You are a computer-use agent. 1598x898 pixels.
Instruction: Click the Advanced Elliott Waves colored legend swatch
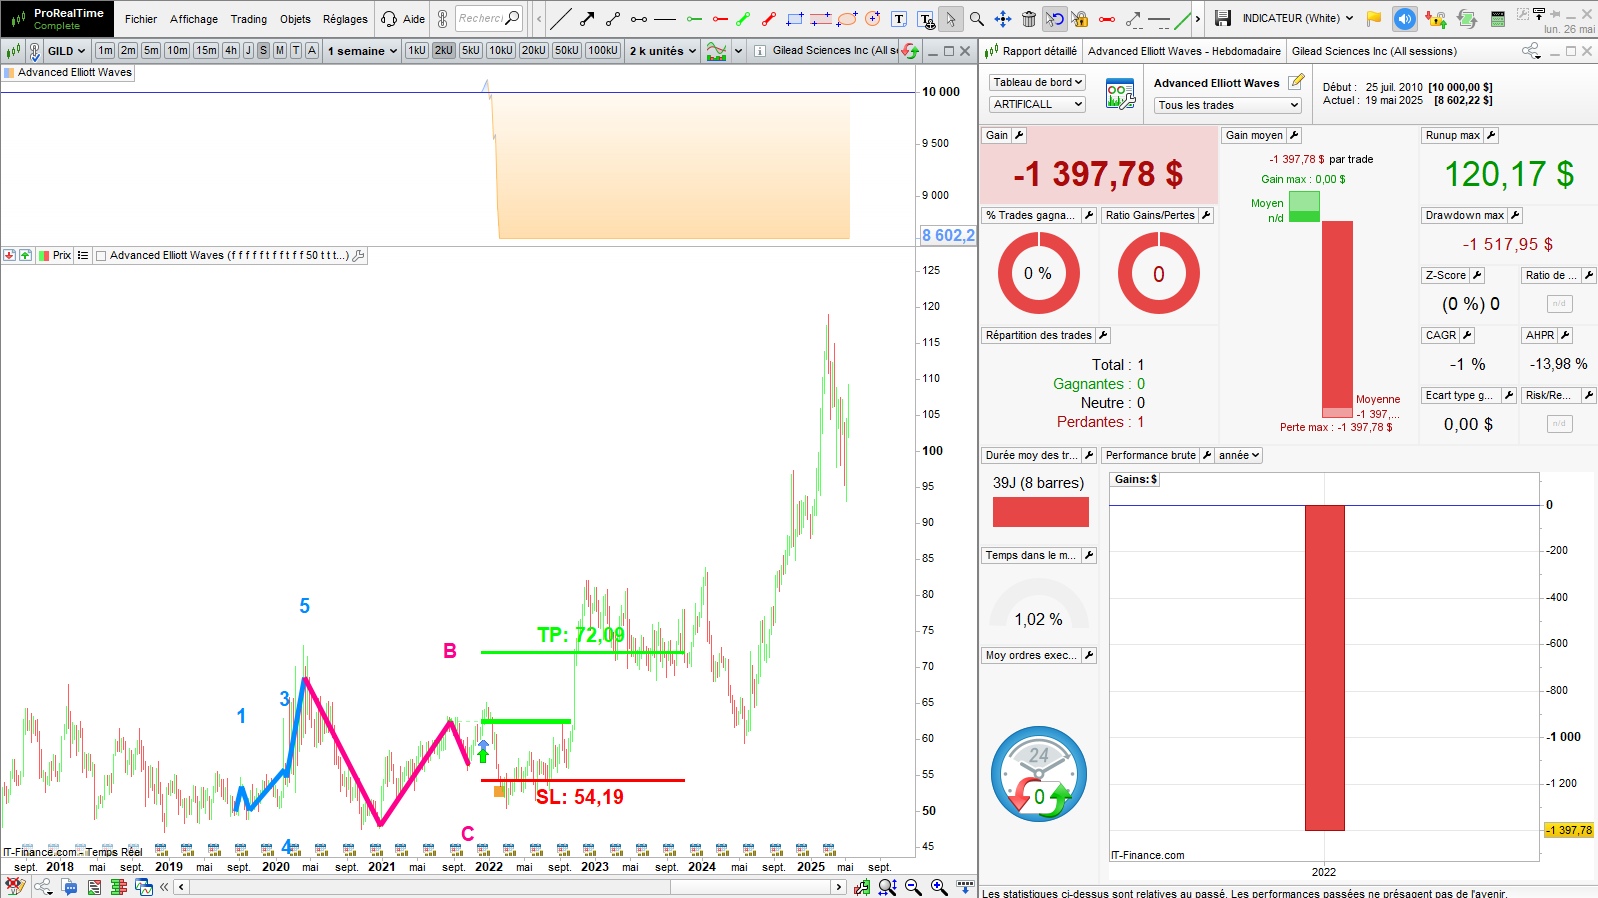10,73
